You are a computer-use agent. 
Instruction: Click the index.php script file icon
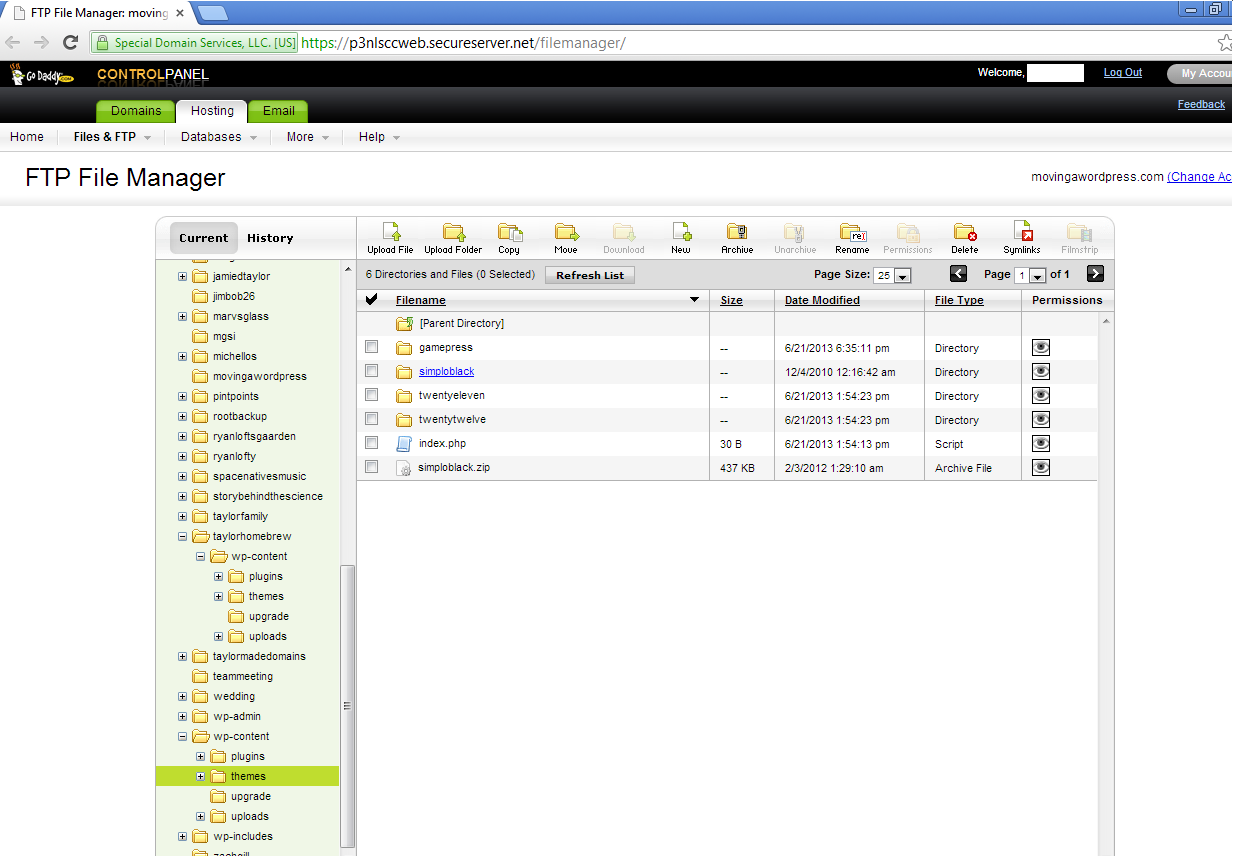404,443
